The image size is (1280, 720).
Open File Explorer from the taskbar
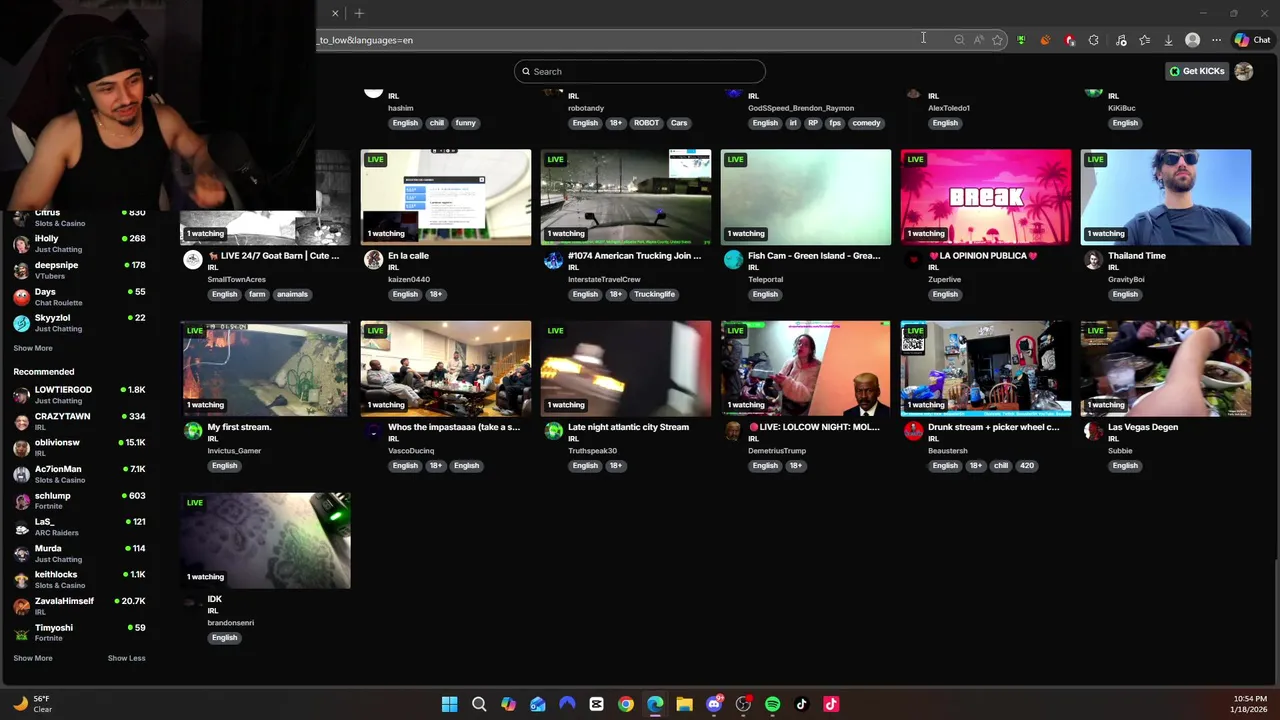pos(684,704)
